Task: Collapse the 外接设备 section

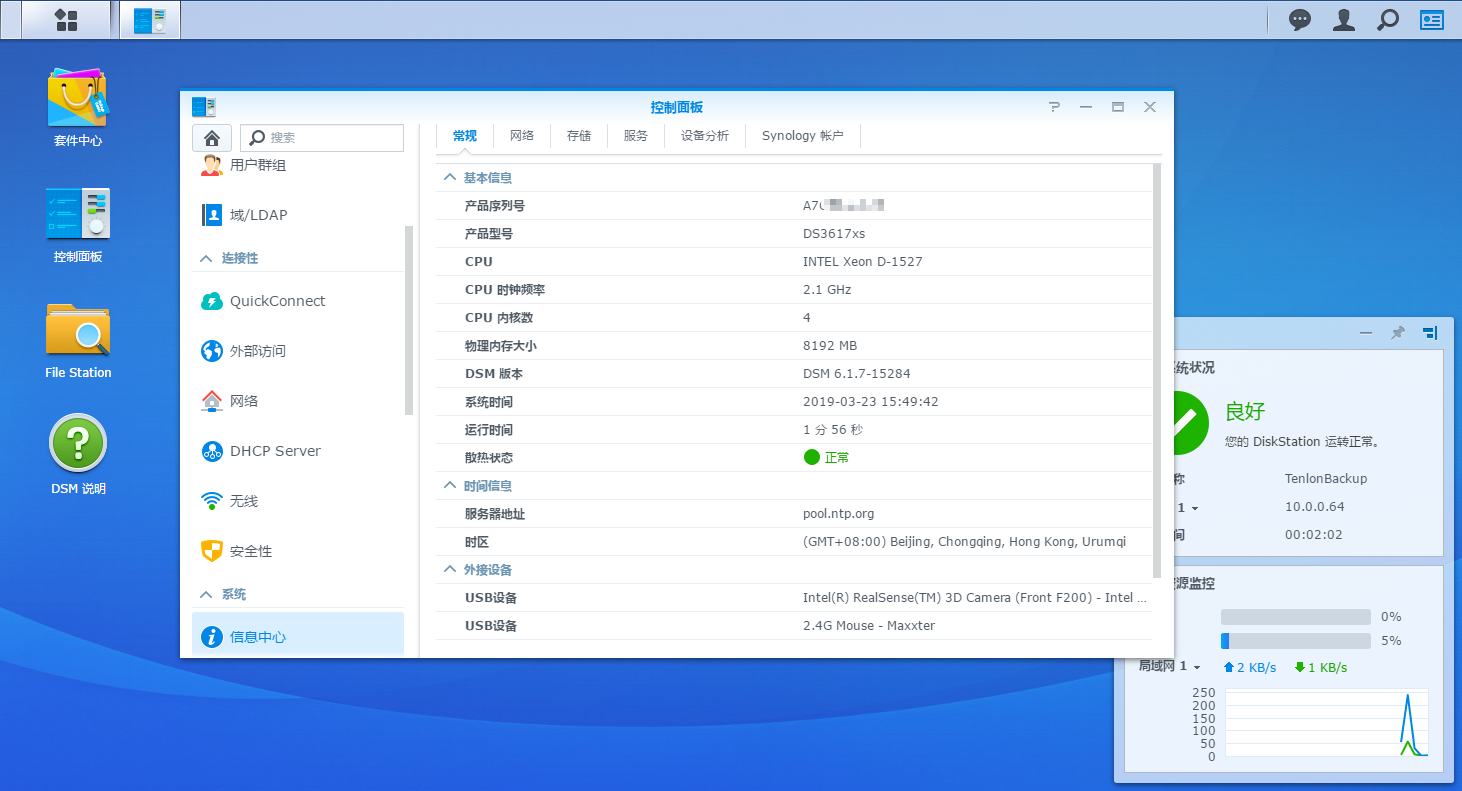Action: pyautogui.click(x=450, y=569)
